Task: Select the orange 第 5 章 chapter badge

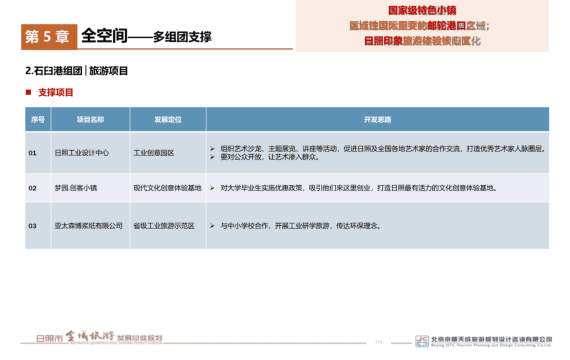Action: point(49,37)
